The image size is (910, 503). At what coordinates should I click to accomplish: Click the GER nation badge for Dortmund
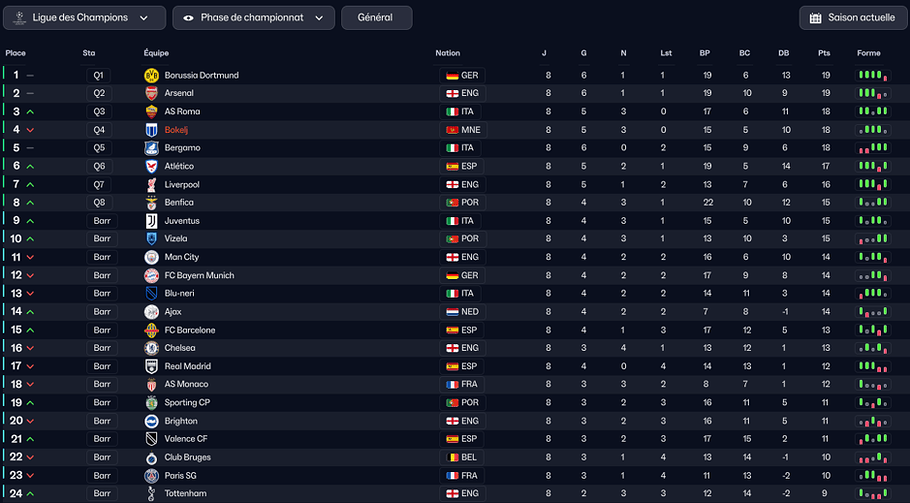pyautogui.click(x=463, y=75)
